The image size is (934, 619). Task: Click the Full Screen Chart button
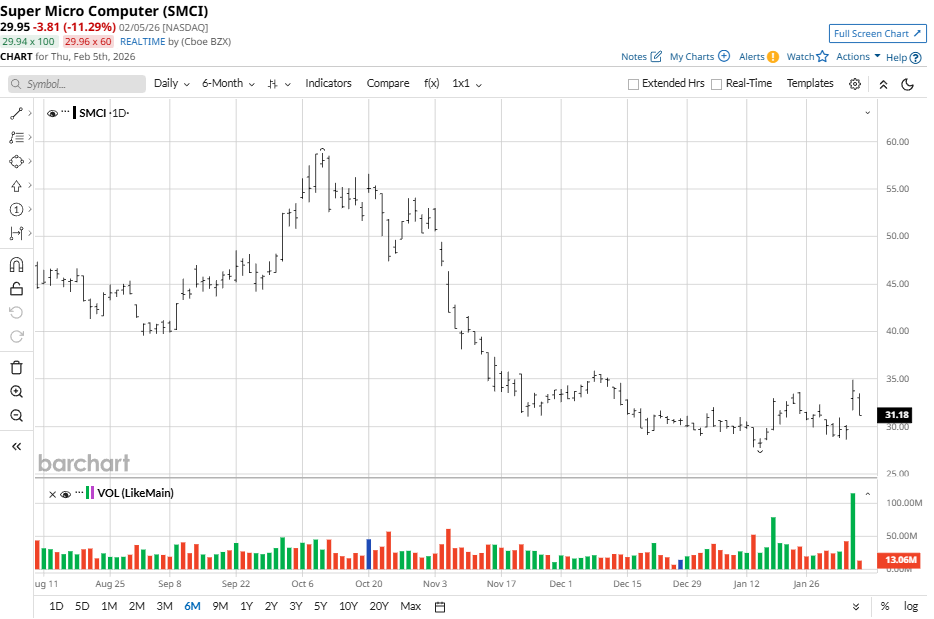coord(877,33)
